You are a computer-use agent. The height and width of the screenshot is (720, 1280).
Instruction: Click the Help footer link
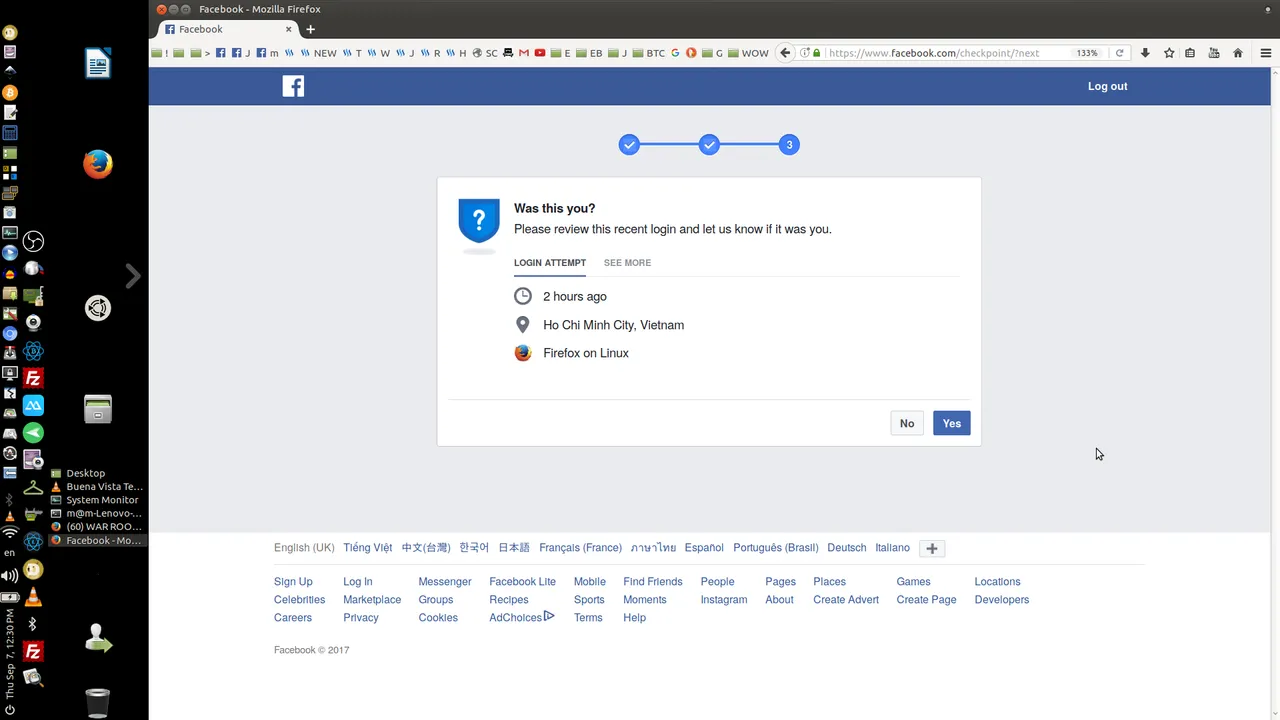point(634,618)
